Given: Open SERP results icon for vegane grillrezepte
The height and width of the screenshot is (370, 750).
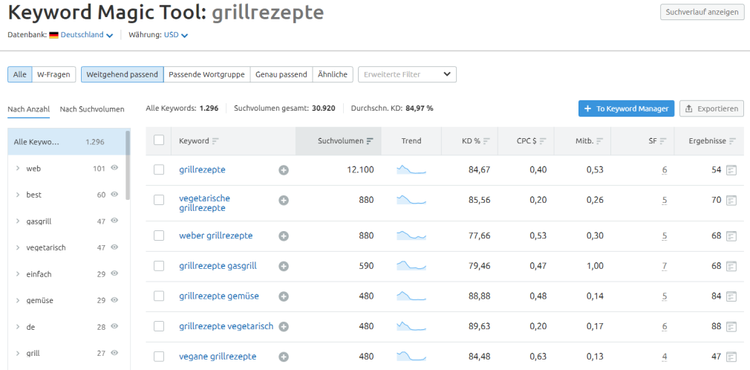Looking at the screenshot, I should click(x=731, y=357).
